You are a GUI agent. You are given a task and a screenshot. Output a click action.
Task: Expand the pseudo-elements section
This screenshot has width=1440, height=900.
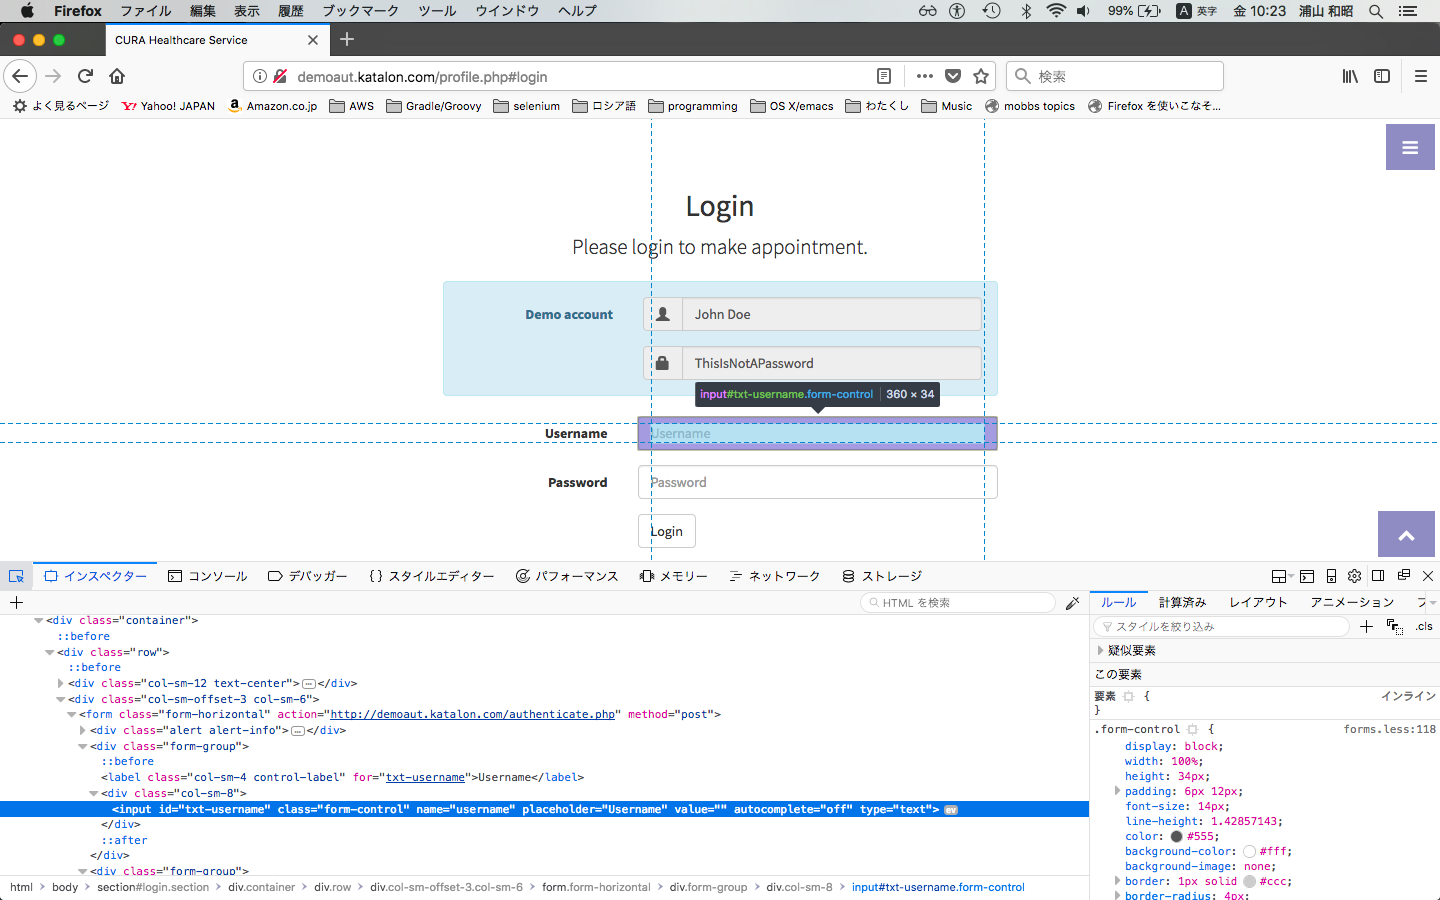pos(1101,650)
